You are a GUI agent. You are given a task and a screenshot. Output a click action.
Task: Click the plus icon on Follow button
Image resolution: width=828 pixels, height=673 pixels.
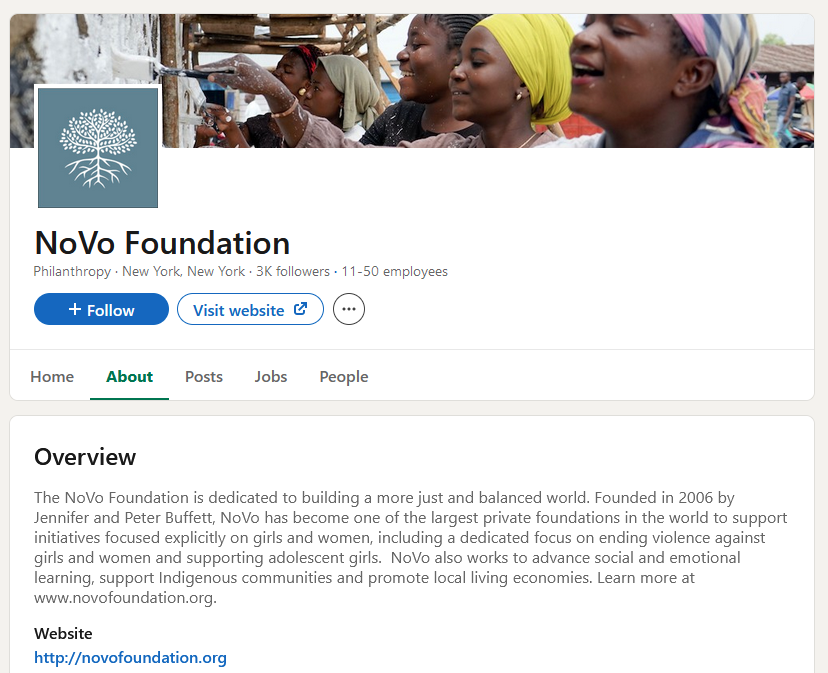tap(75, 309)
